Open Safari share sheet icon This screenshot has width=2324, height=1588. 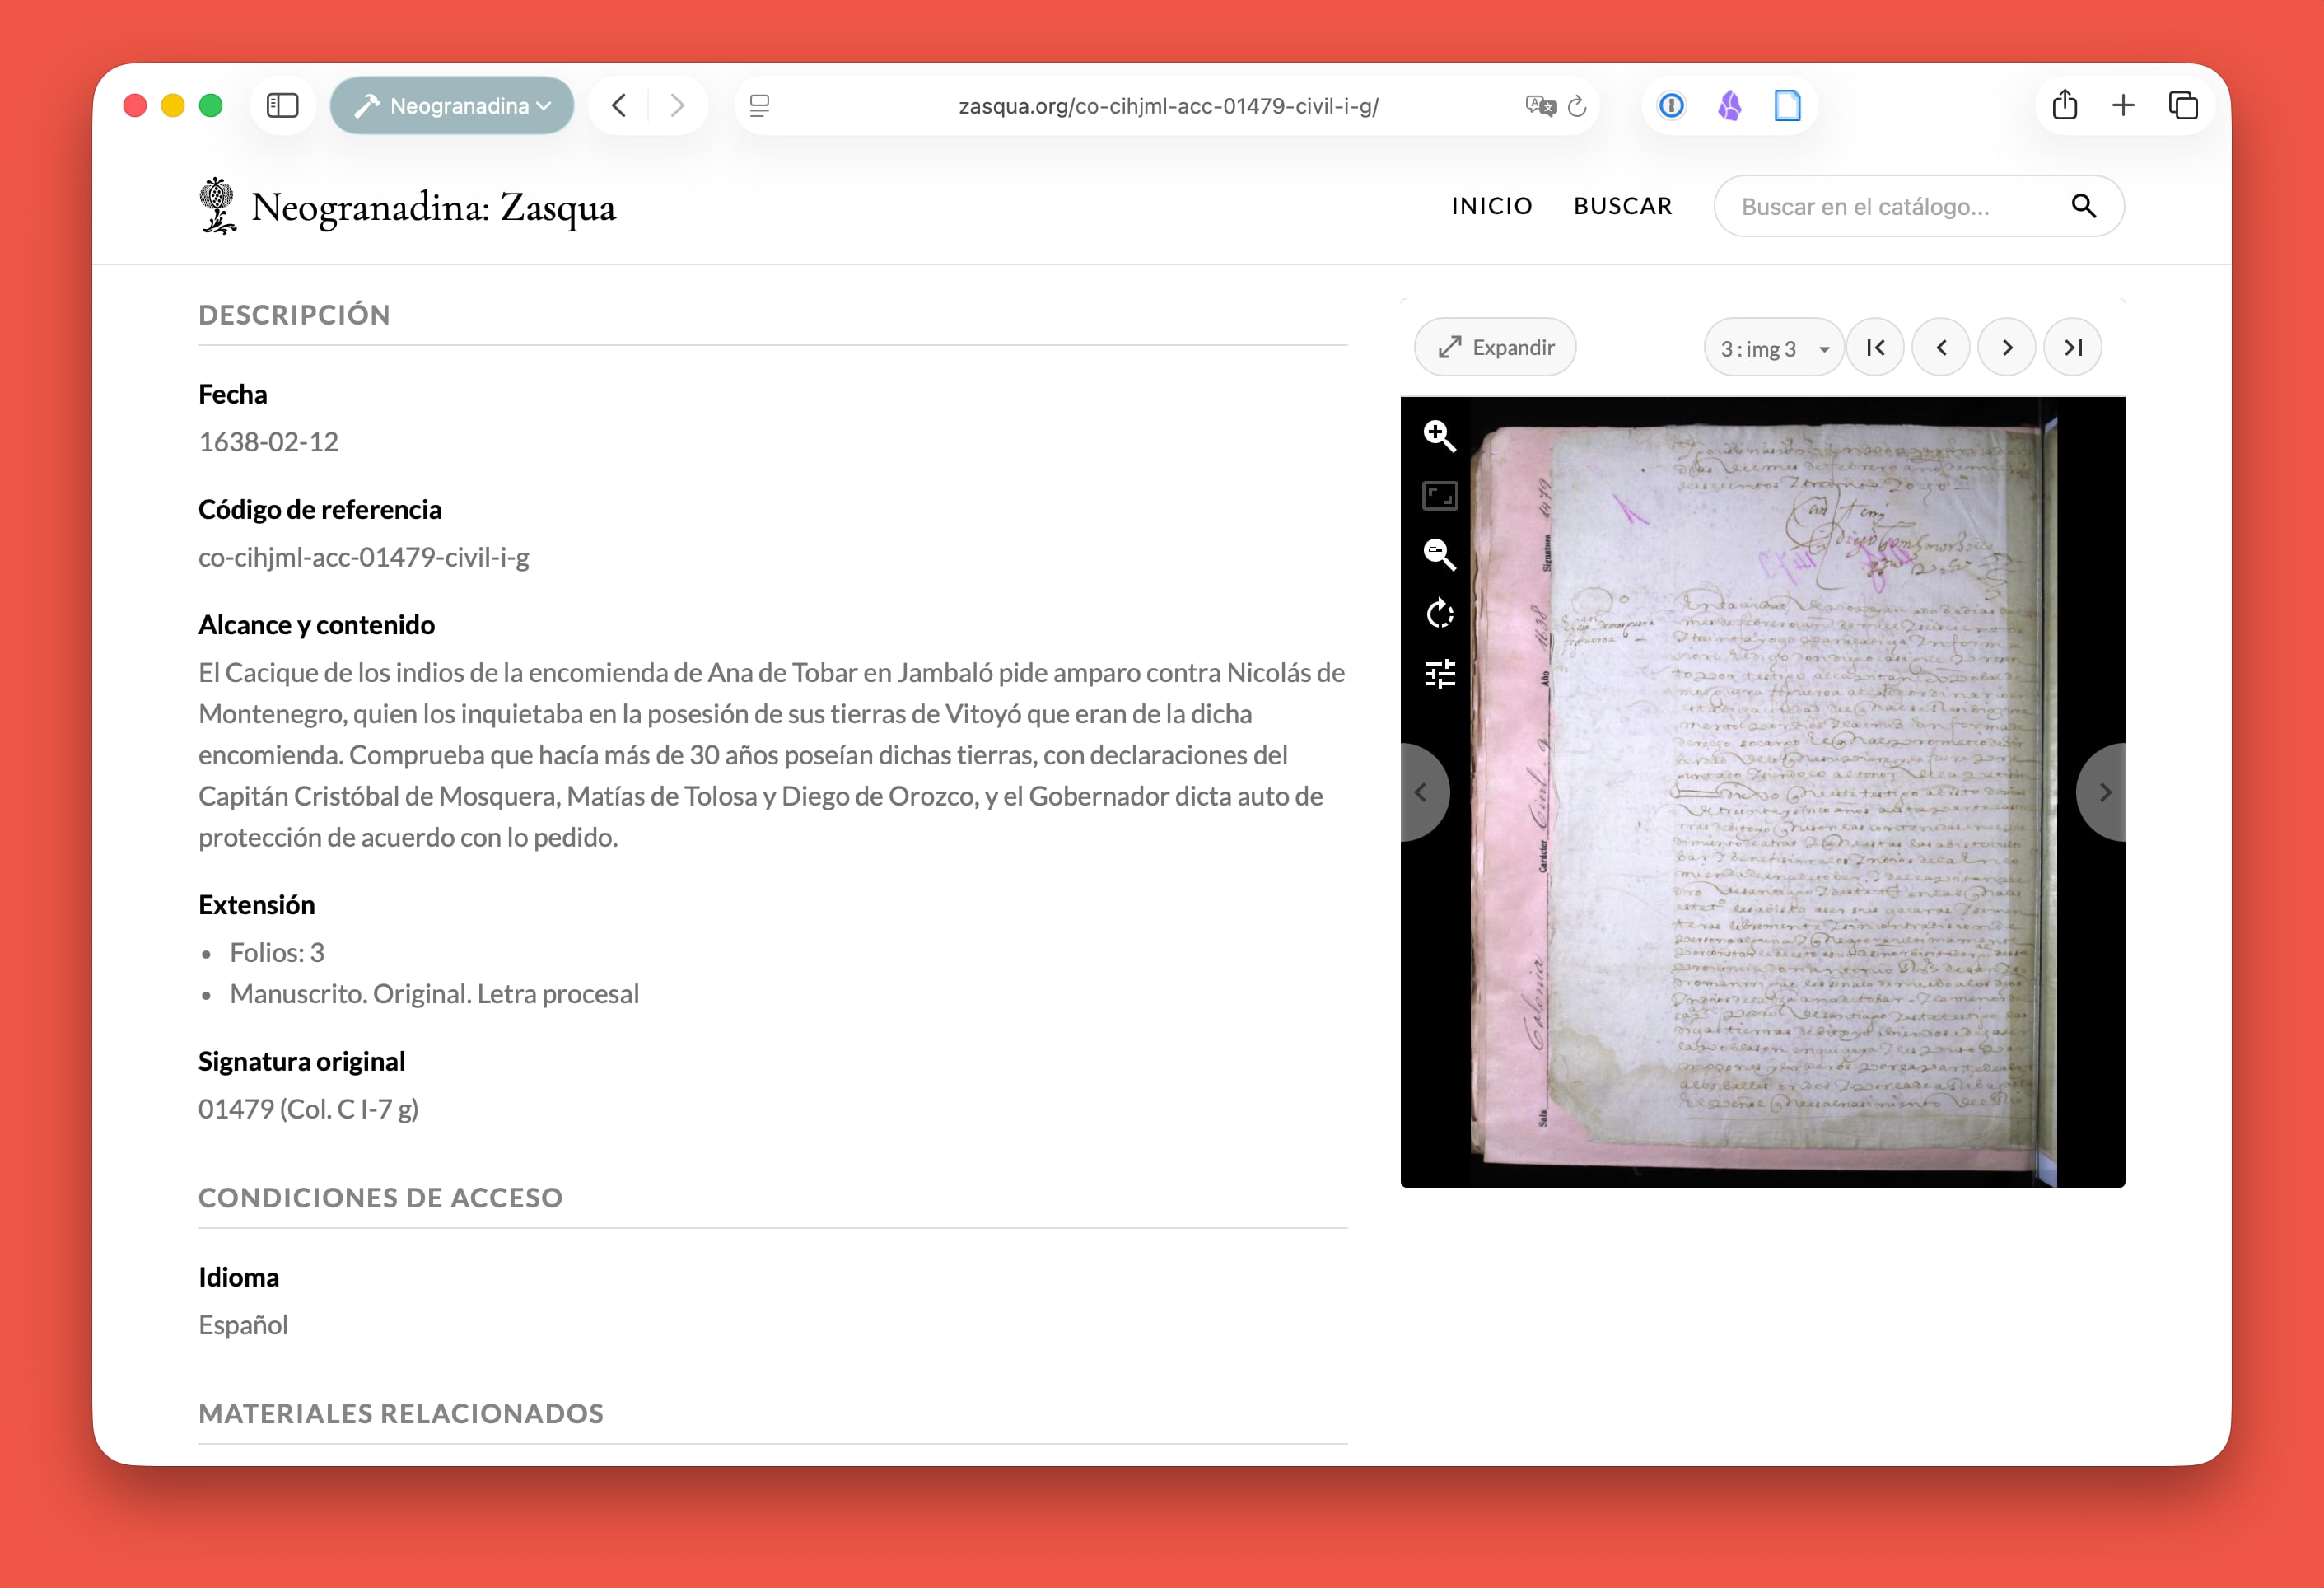[x=2064, y=106]
